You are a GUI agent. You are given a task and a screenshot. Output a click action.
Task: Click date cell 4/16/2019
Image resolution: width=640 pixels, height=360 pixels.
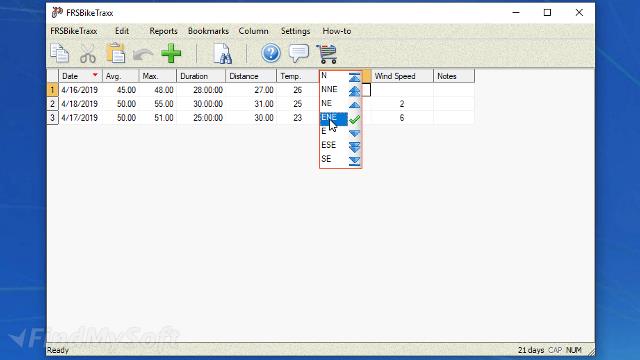pos(80,90)
